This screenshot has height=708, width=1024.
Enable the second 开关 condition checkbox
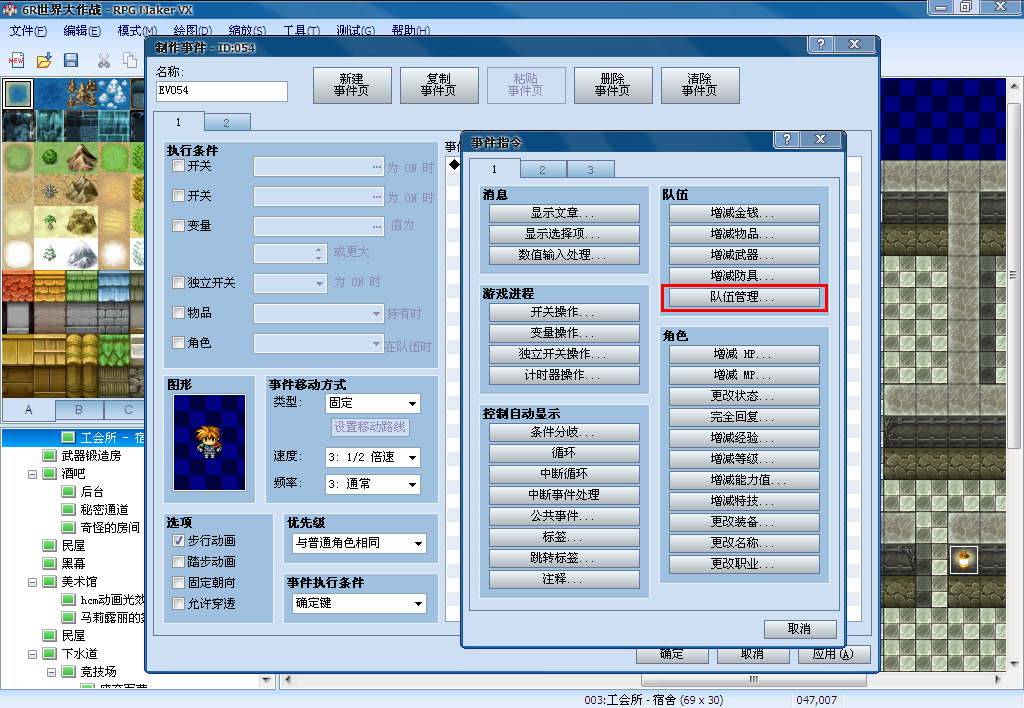(178, 195)
